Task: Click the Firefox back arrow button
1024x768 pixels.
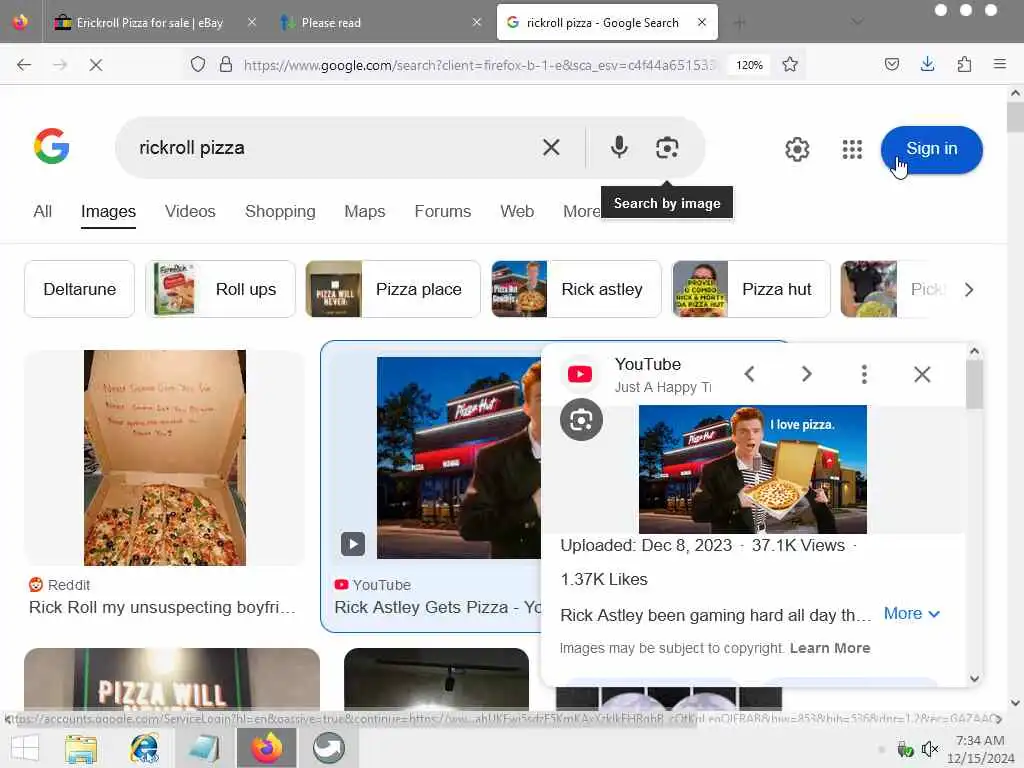Action: coord(24,65)
